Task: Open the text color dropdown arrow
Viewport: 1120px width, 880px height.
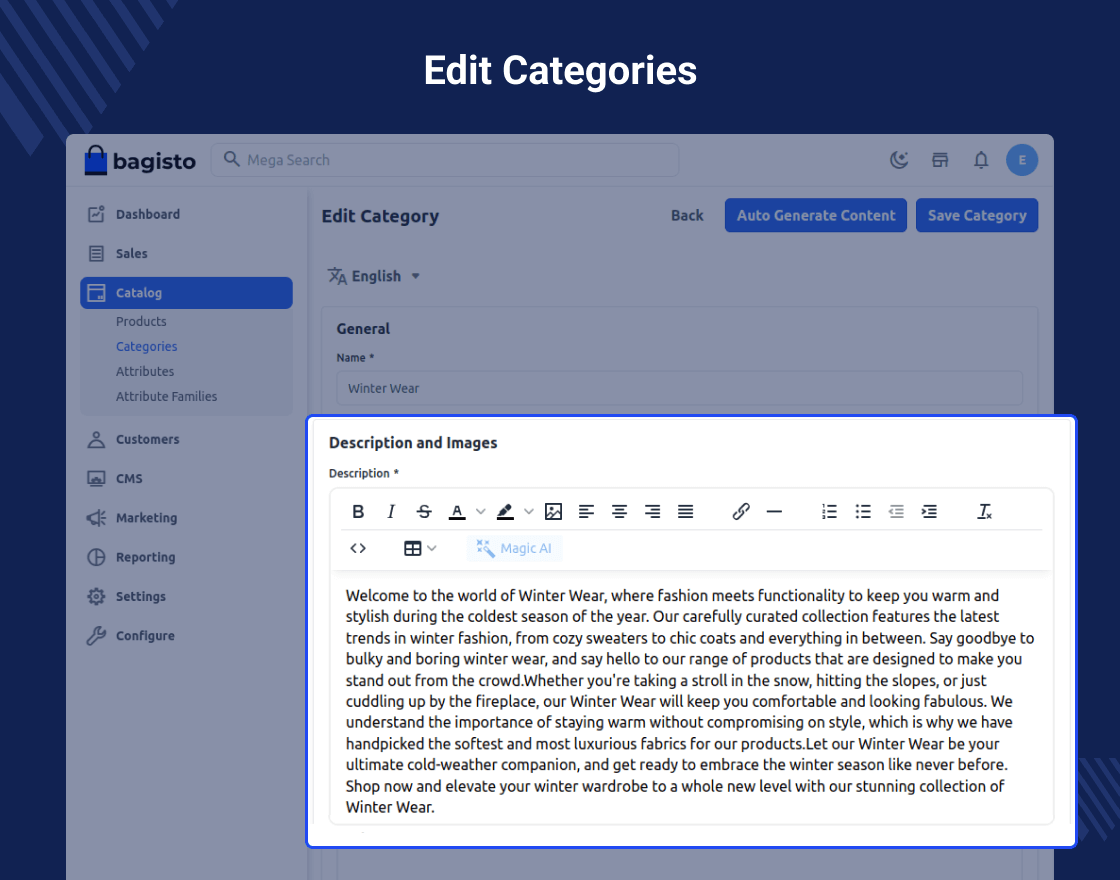Action: pyautogui.click(x=481, y=511)
